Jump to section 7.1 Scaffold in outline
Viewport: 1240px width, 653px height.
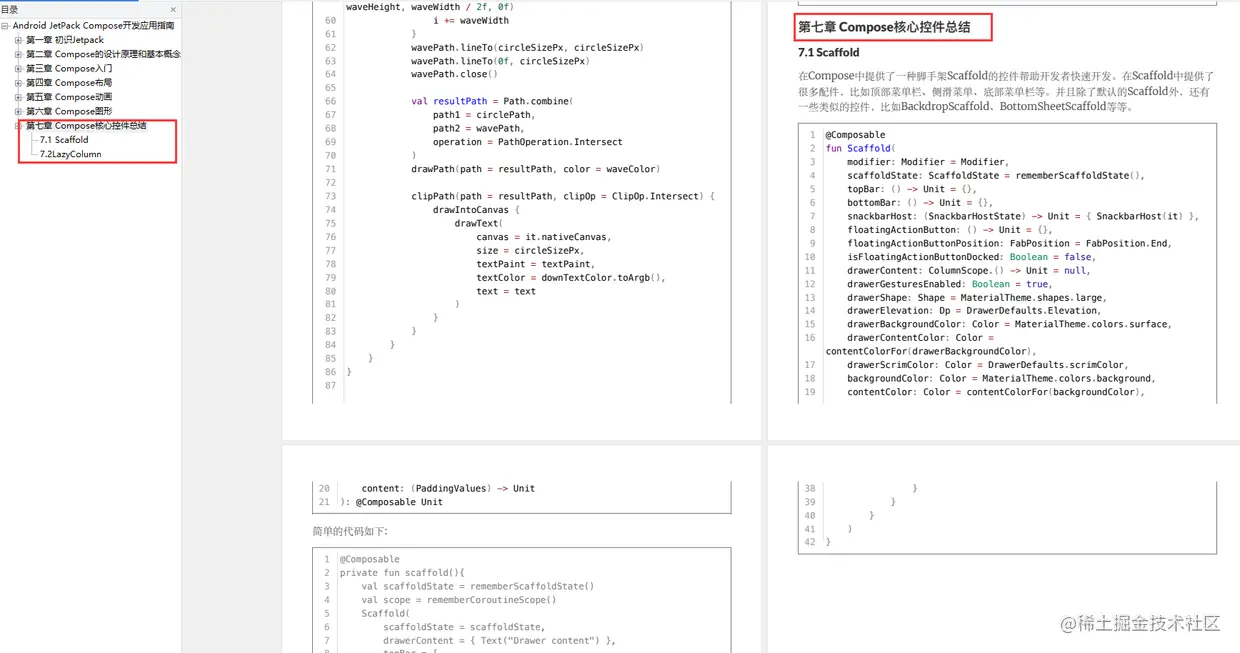tap(64, 140)
